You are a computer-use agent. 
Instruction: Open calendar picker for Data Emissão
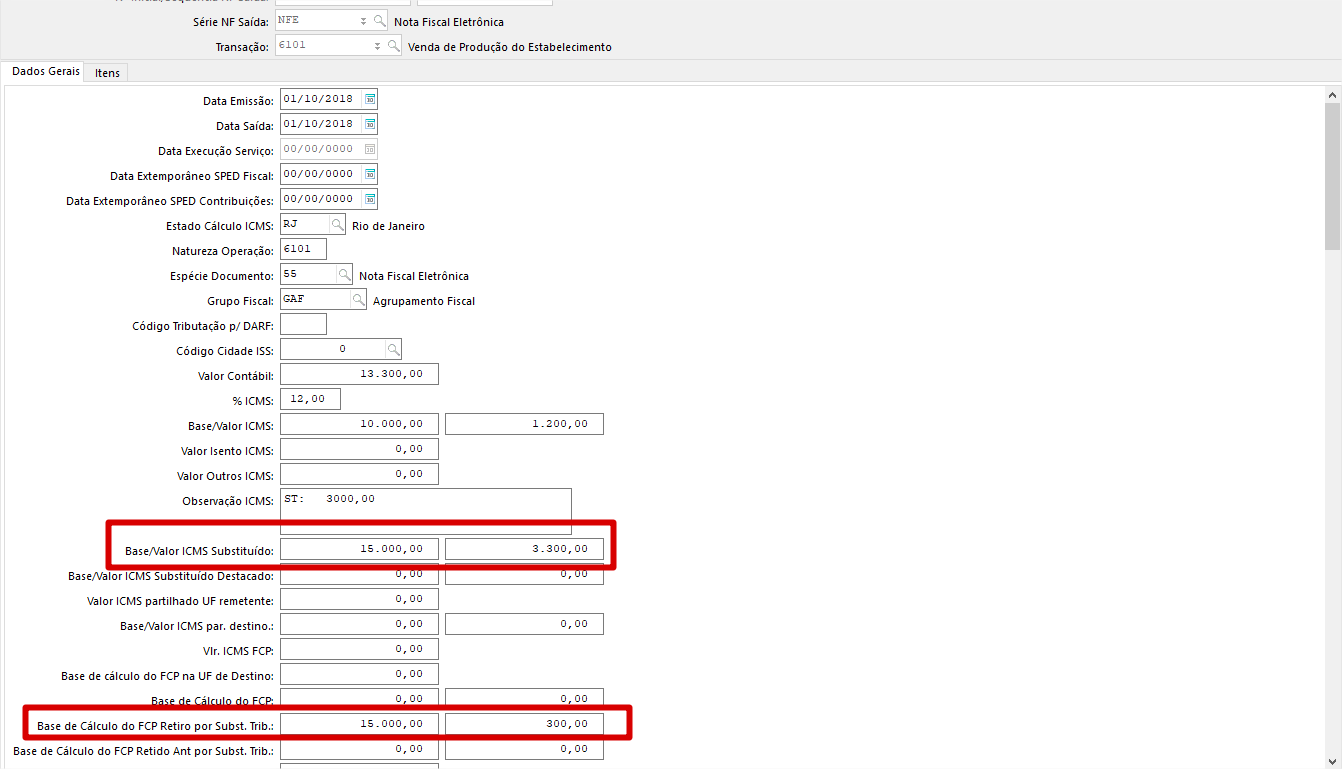tap(370, 99)
